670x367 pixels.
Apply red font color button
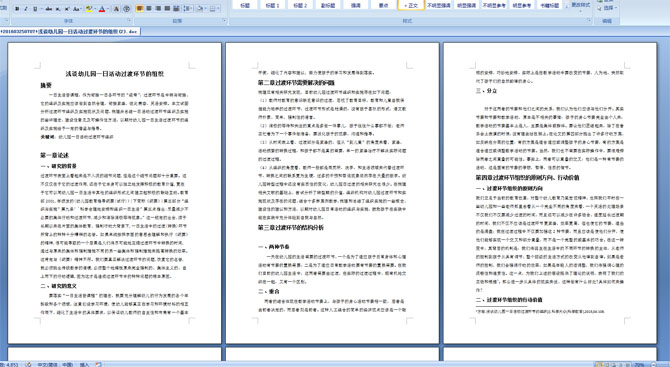point(102,9)
